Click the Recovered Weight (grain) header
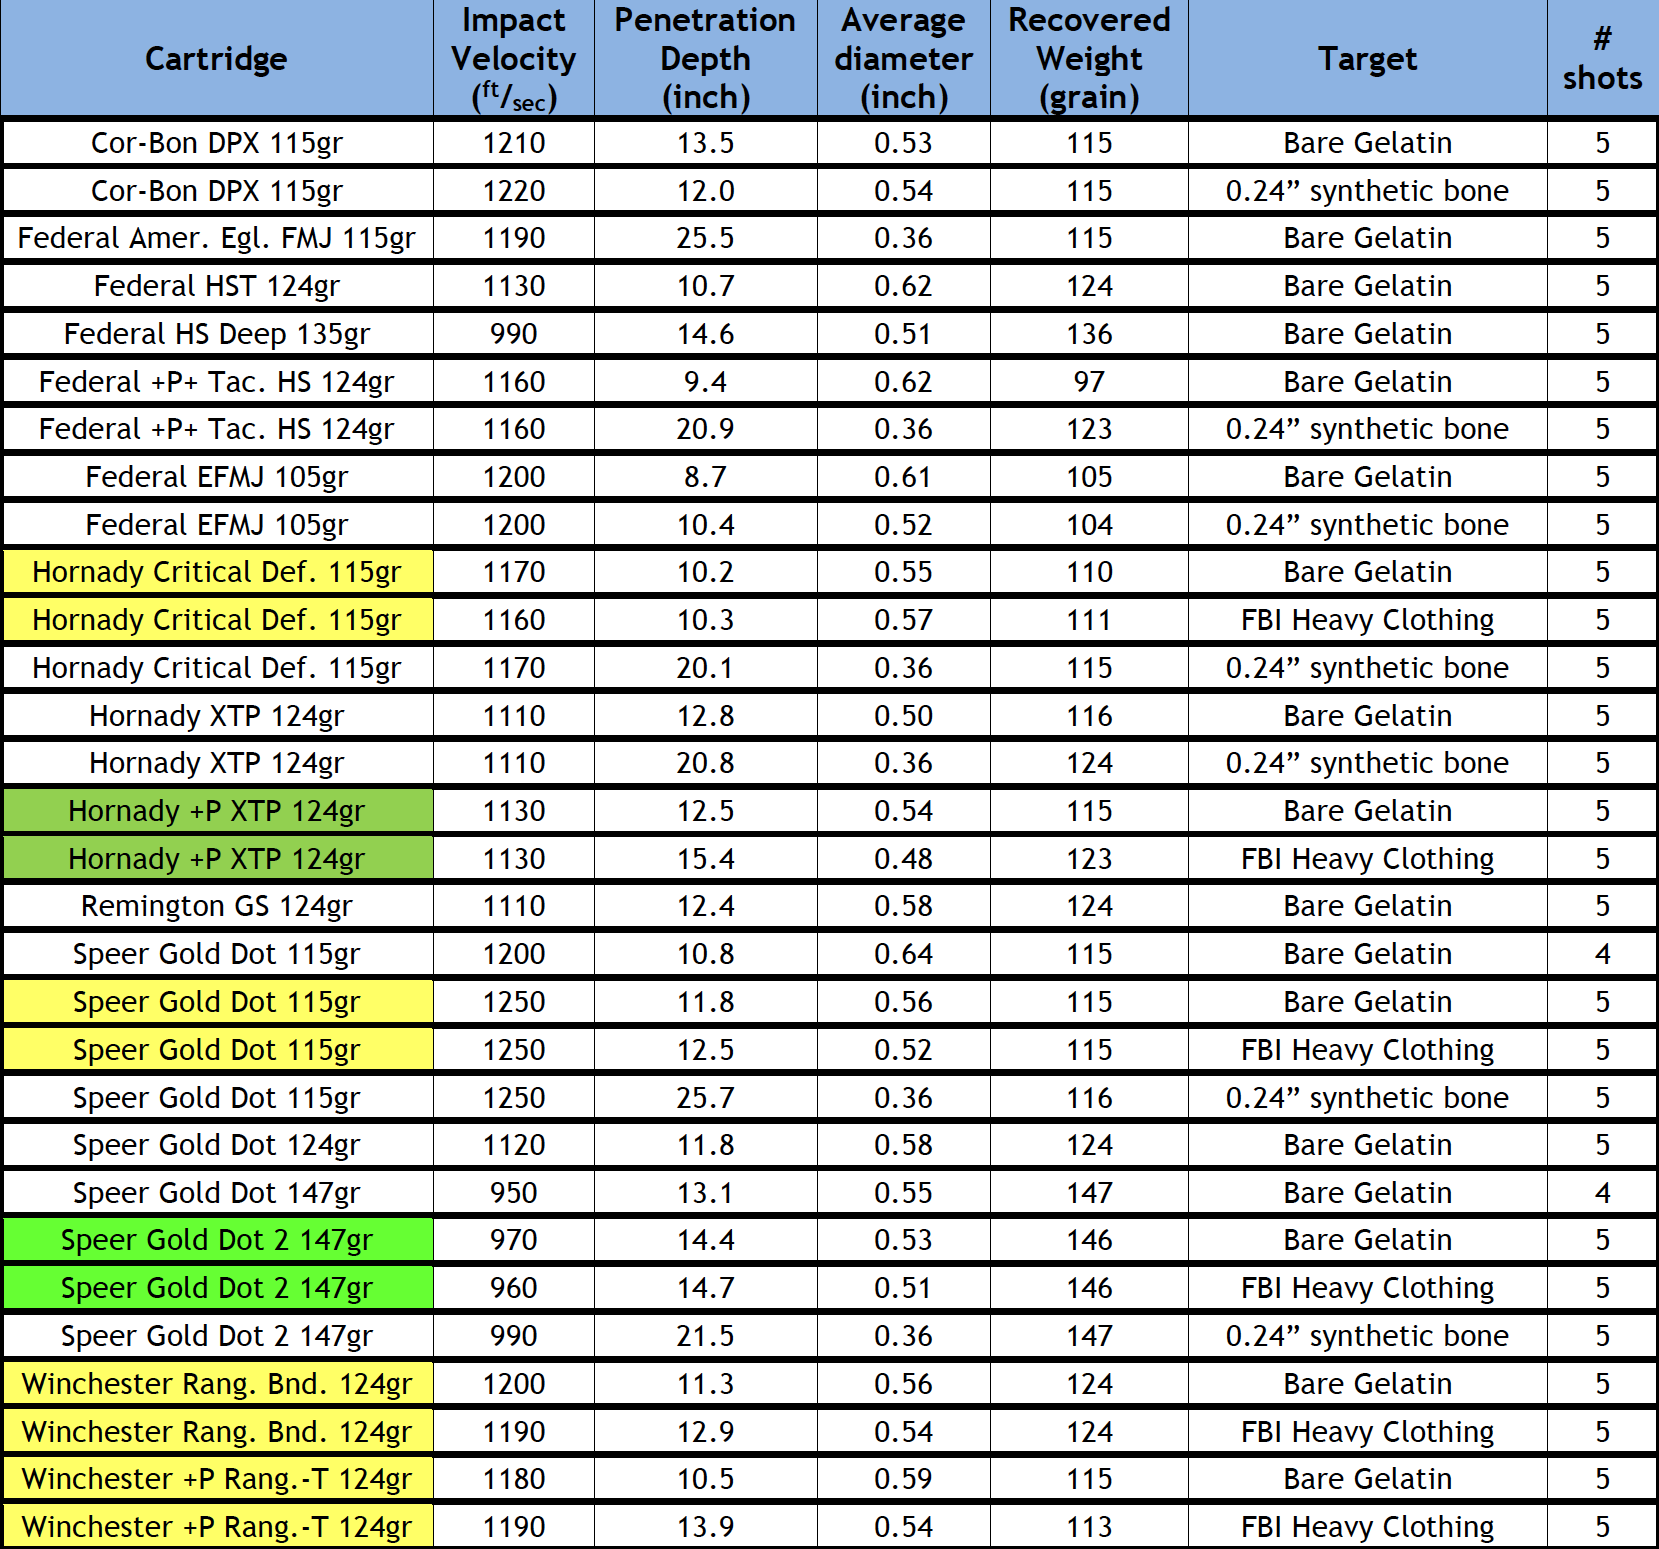 pos(1089,59)
